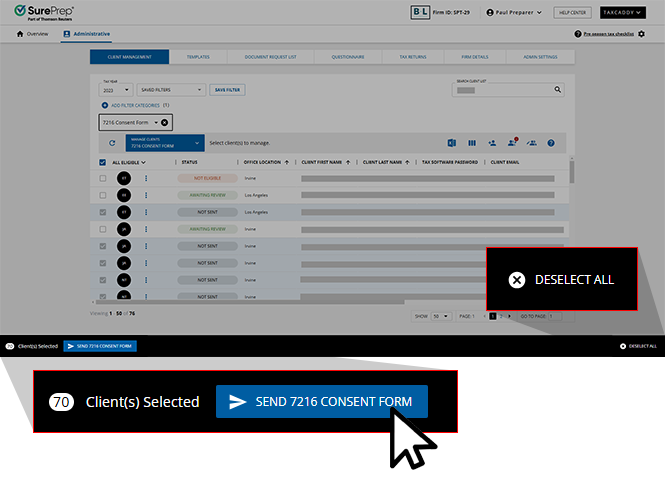Click the horizontal scrollbar under client table
Screen dimensions: 665x484
point(250,302)
